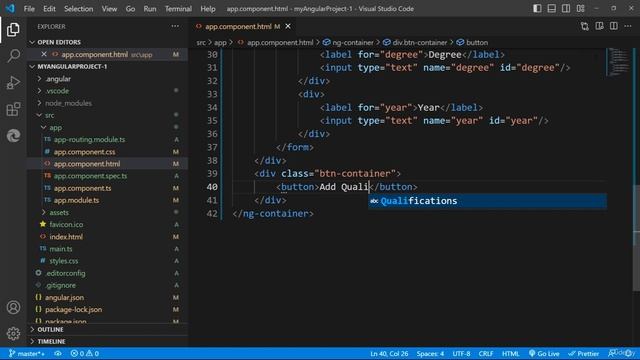Viewport: 640px width, 360px height.
Task: Click Go Live server button
Action: pyautogui.click(x=544, y=353)
